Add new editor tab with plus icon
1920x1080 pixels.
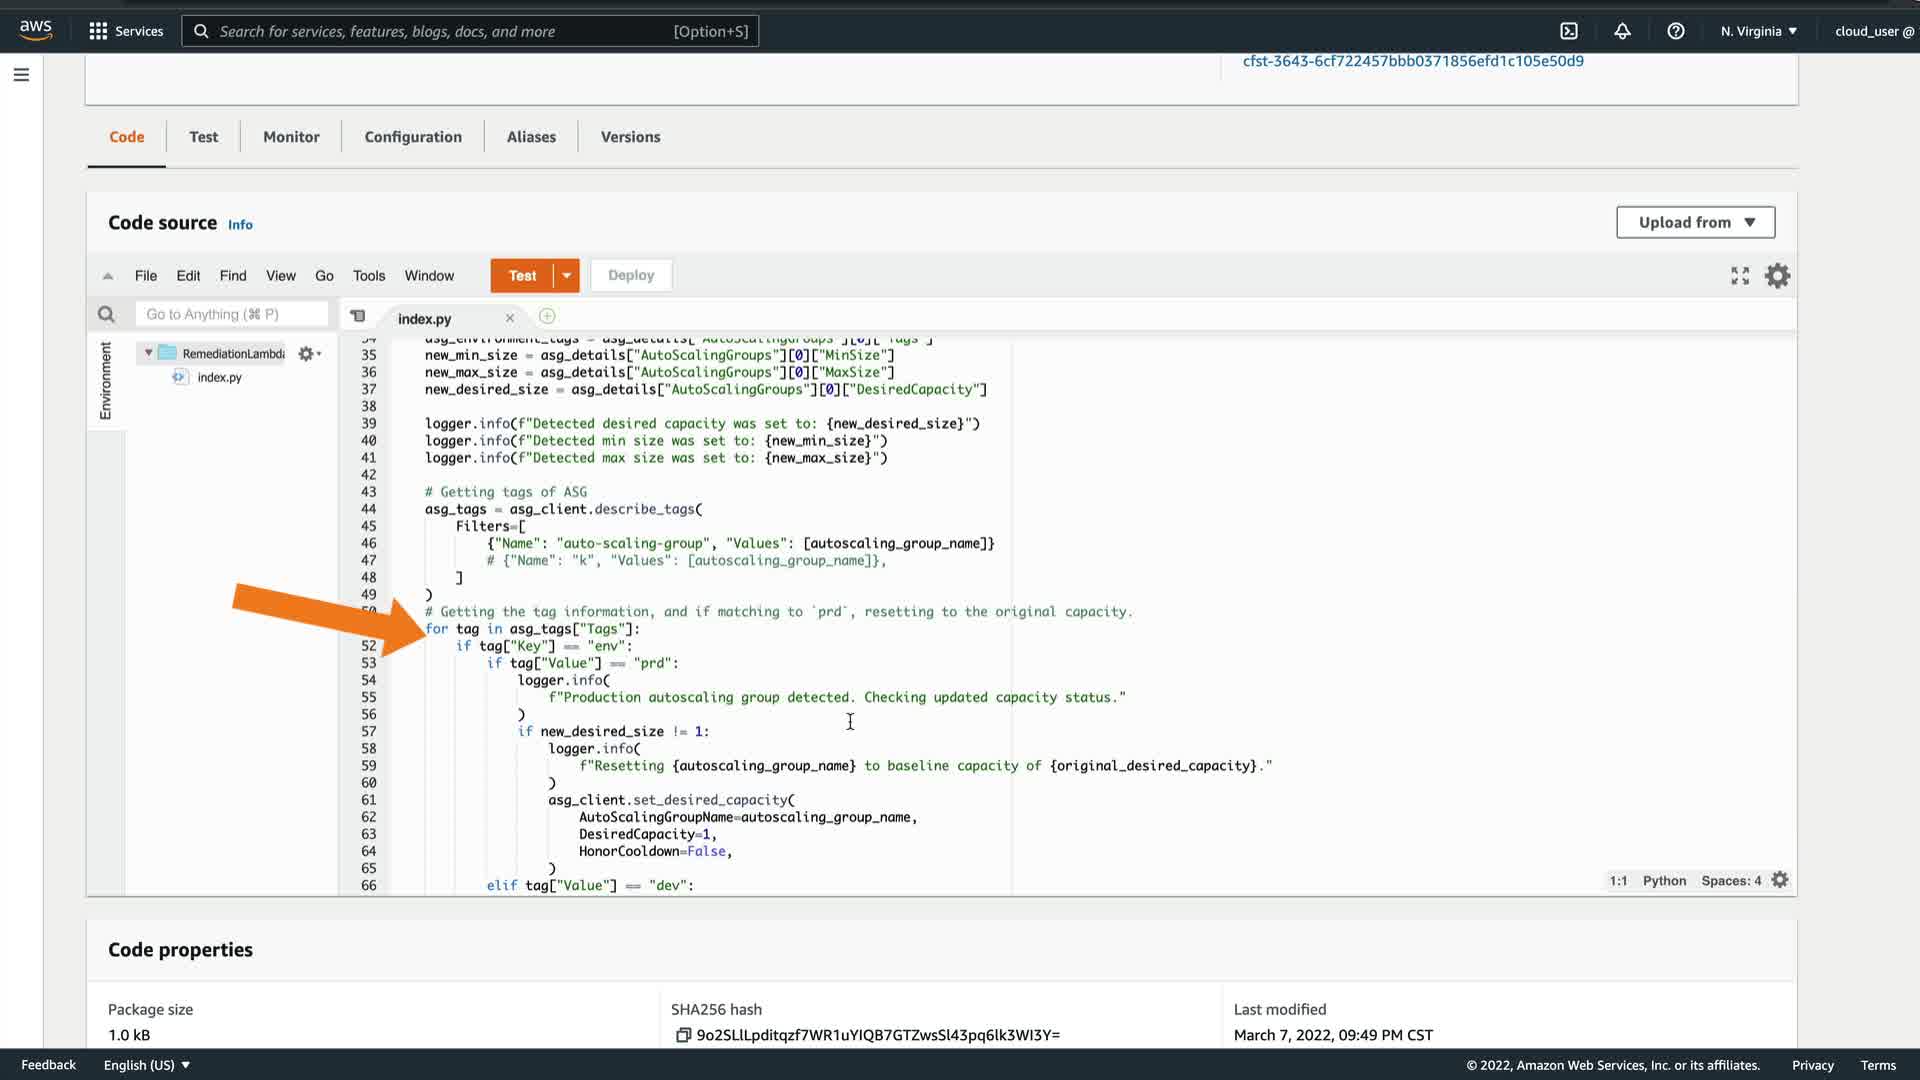coord(547,317)
